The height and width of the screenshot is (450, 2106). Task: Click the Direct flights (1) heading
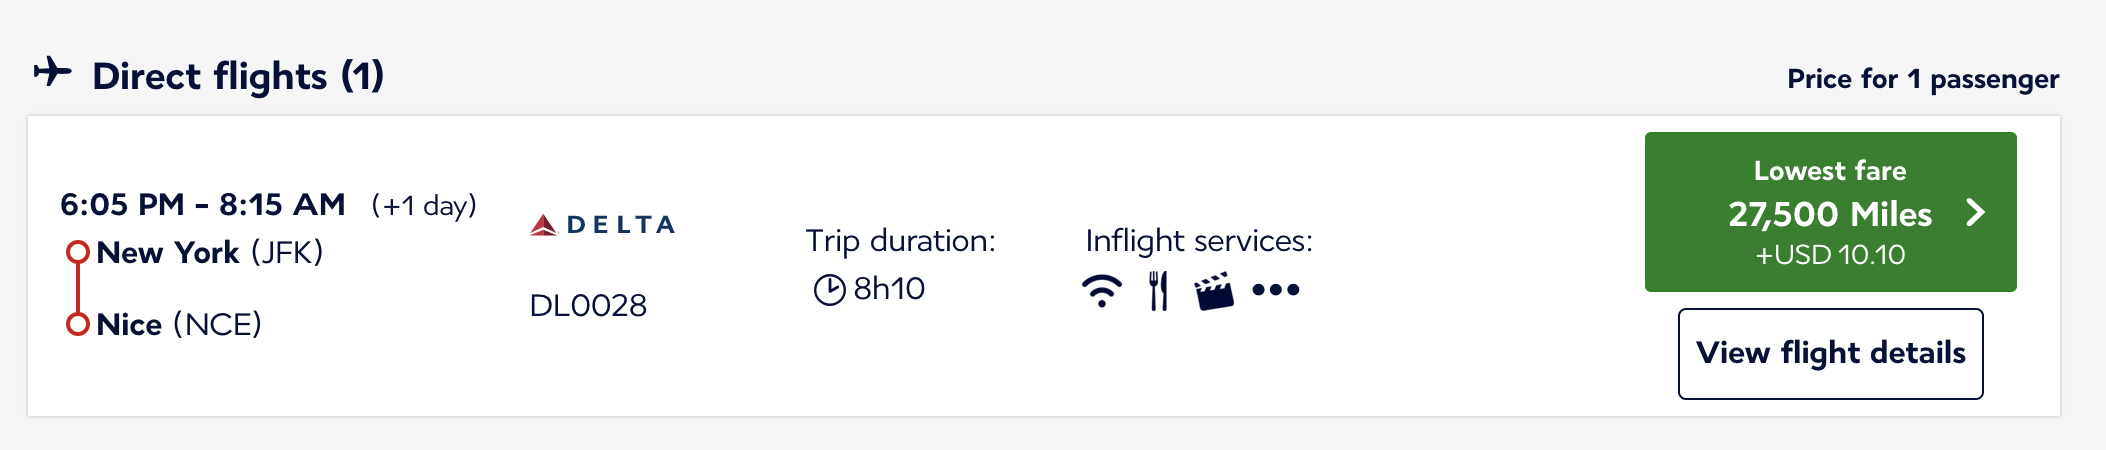point(238,76)
